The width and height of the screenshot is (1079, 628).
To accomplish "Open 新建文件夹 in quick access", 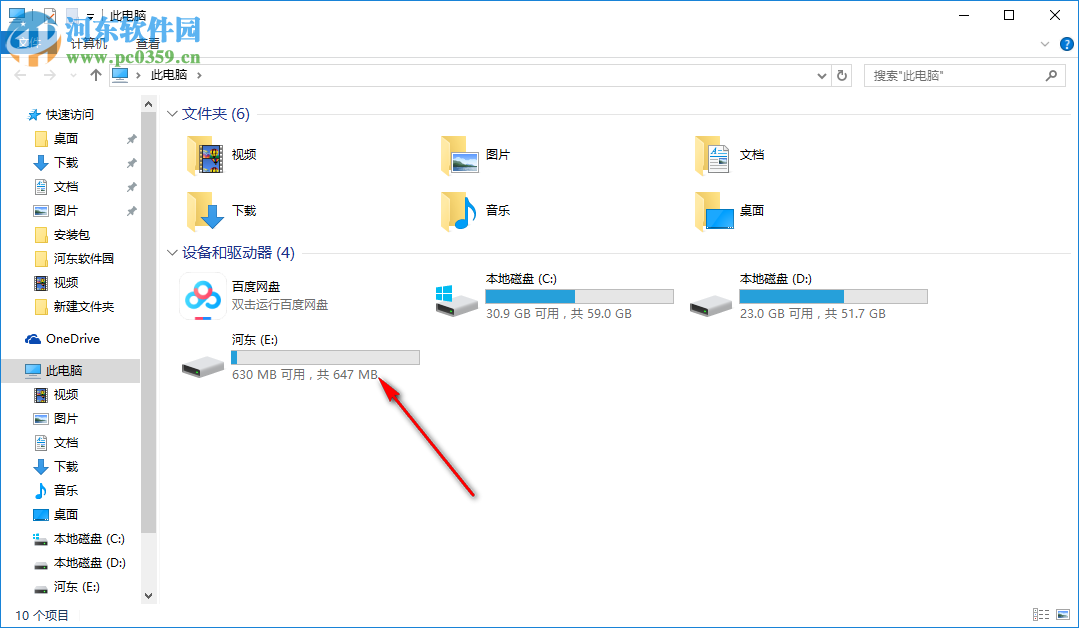I will pyautogui.click(x=83, y=307).
